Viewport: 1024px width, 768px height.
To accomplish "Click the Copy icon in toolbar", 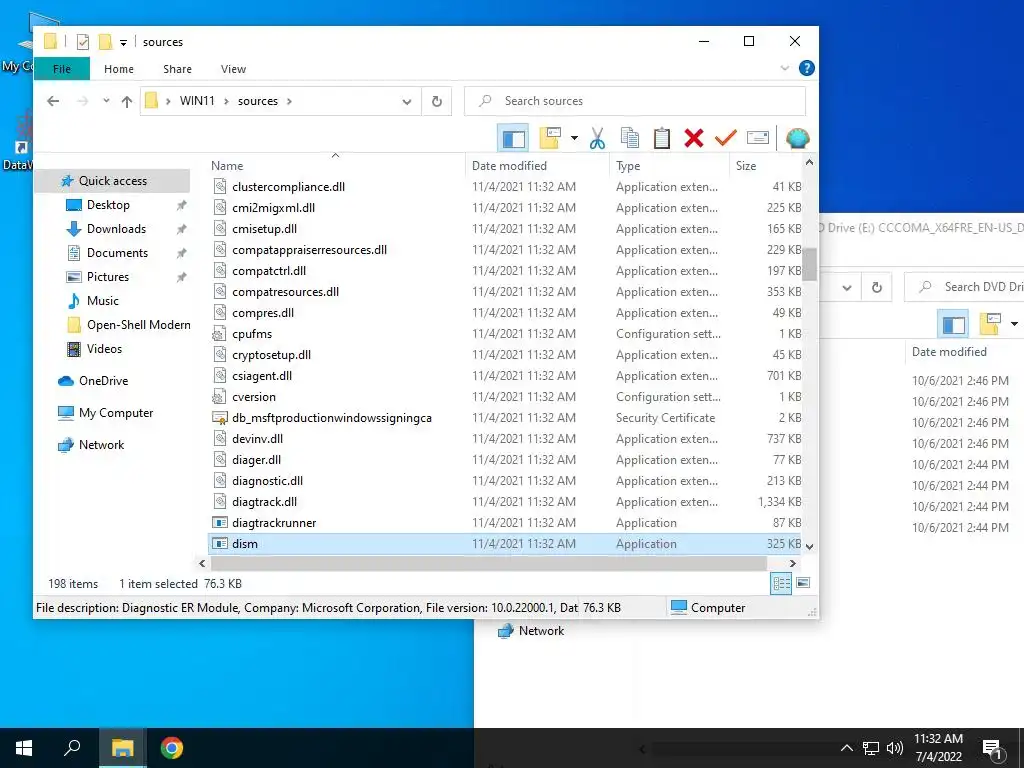I will [x=630, y=138].
